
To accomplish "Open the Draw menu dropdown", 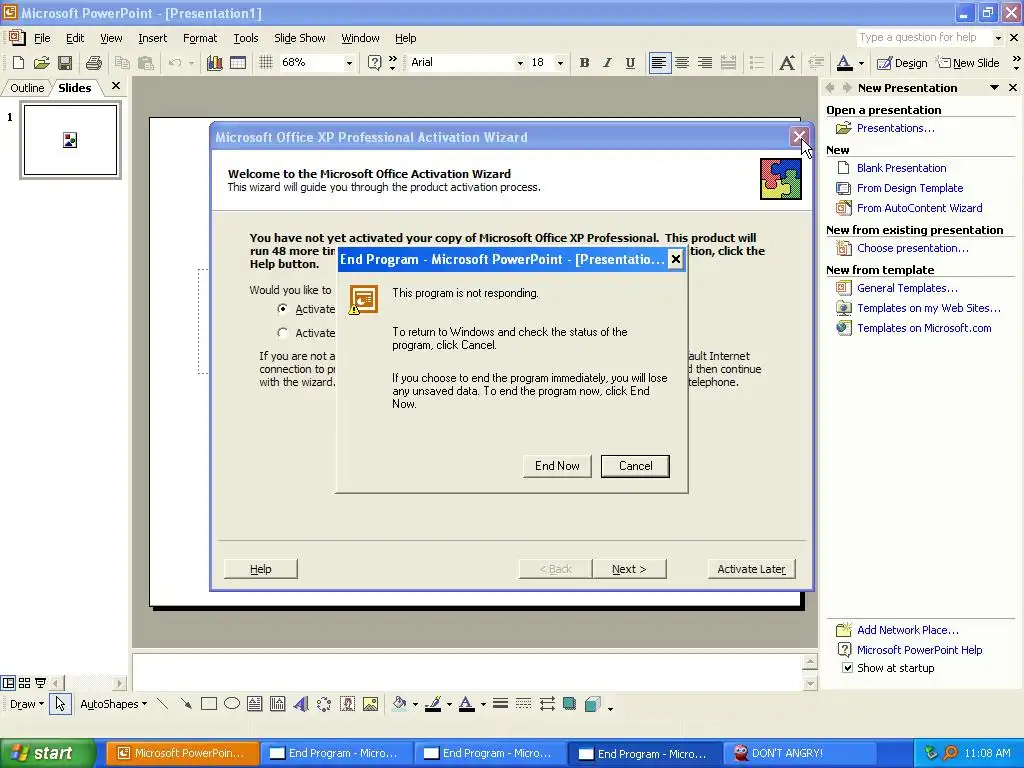I will coord(27,704).
